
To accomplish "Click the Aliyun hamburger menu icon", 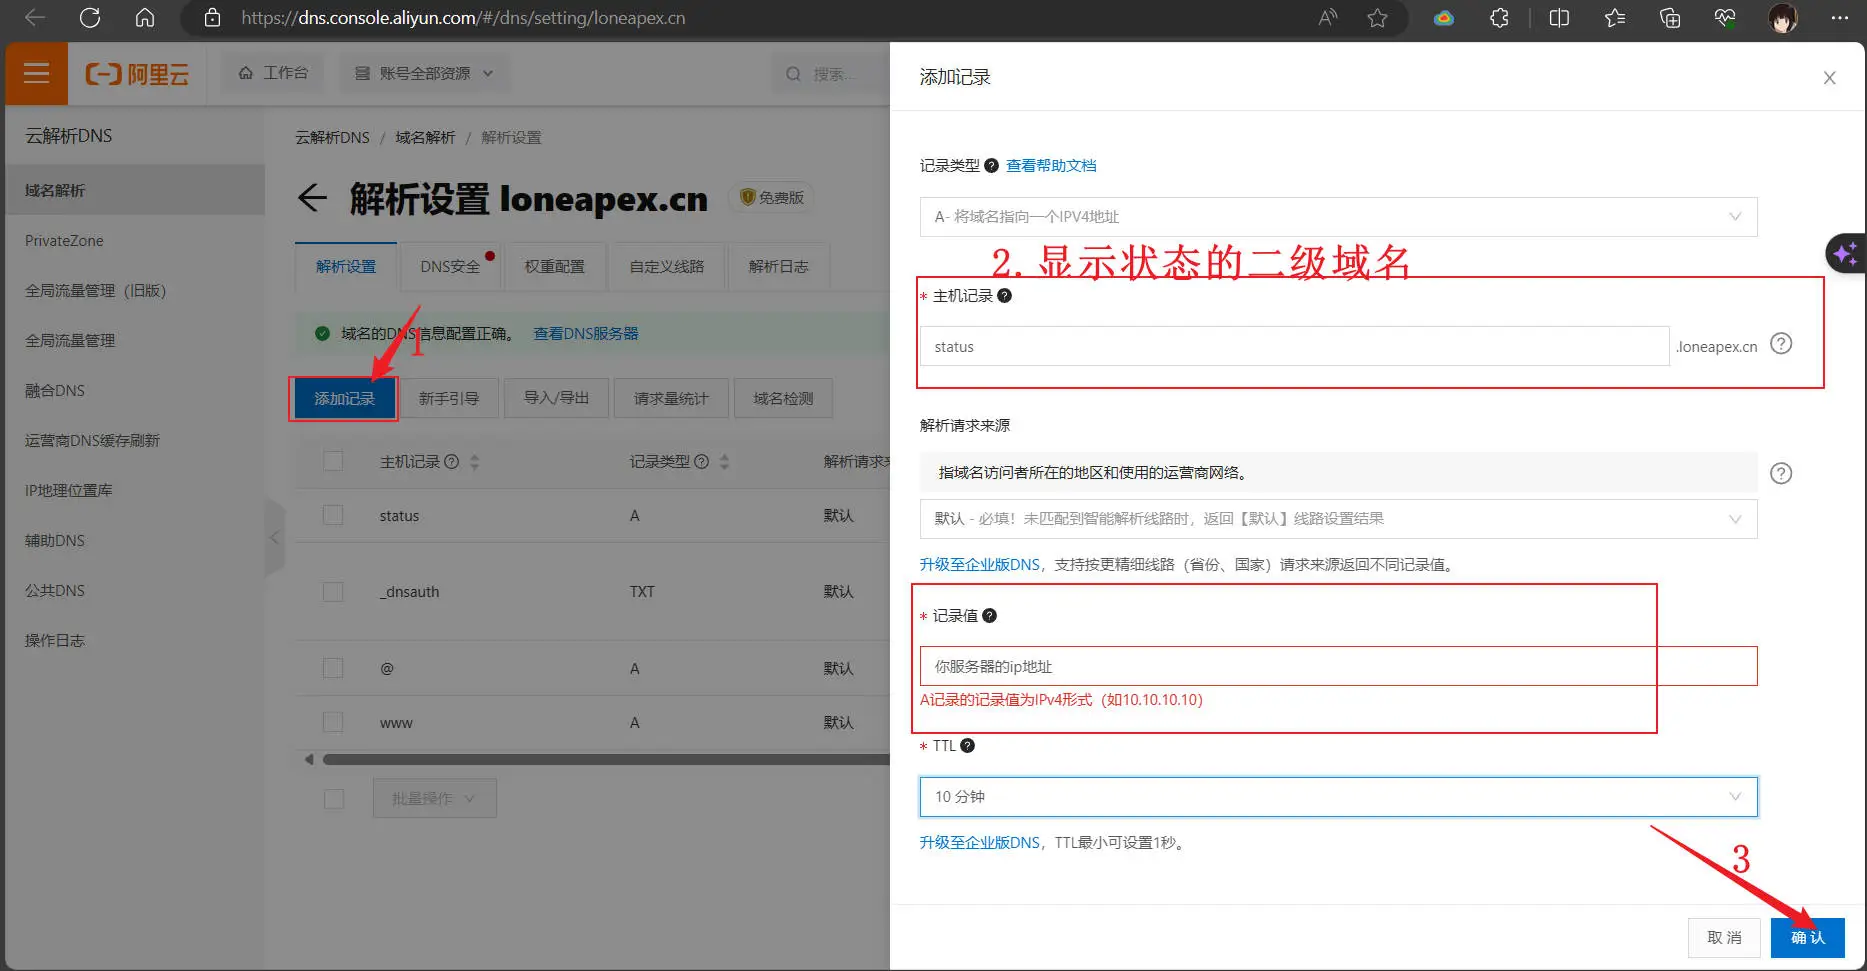I will pos(37,73).
